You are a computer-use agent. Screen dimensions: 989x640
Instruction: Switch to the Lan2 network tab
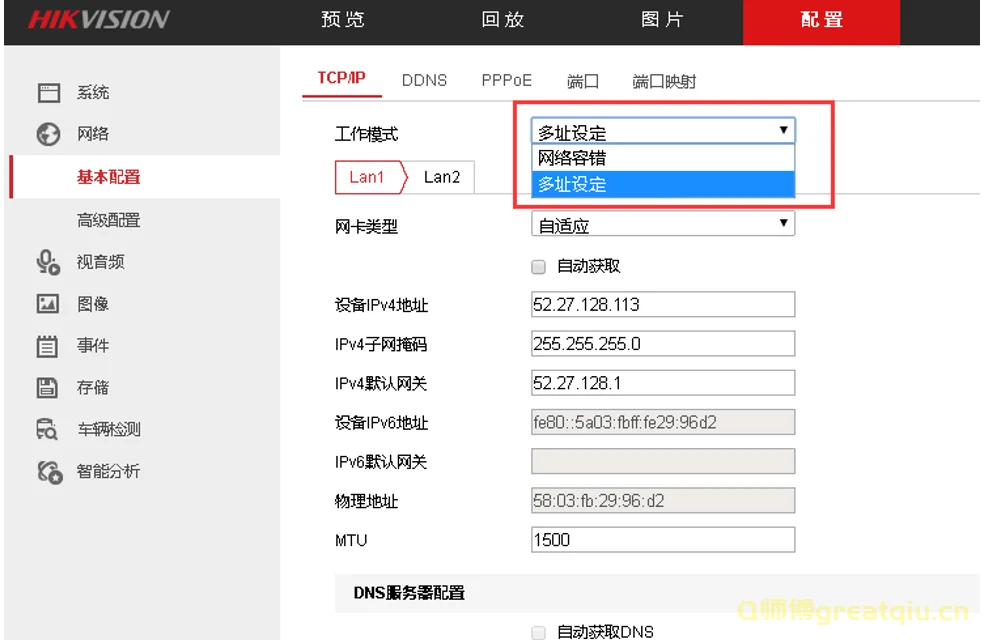tap(443, 177)
